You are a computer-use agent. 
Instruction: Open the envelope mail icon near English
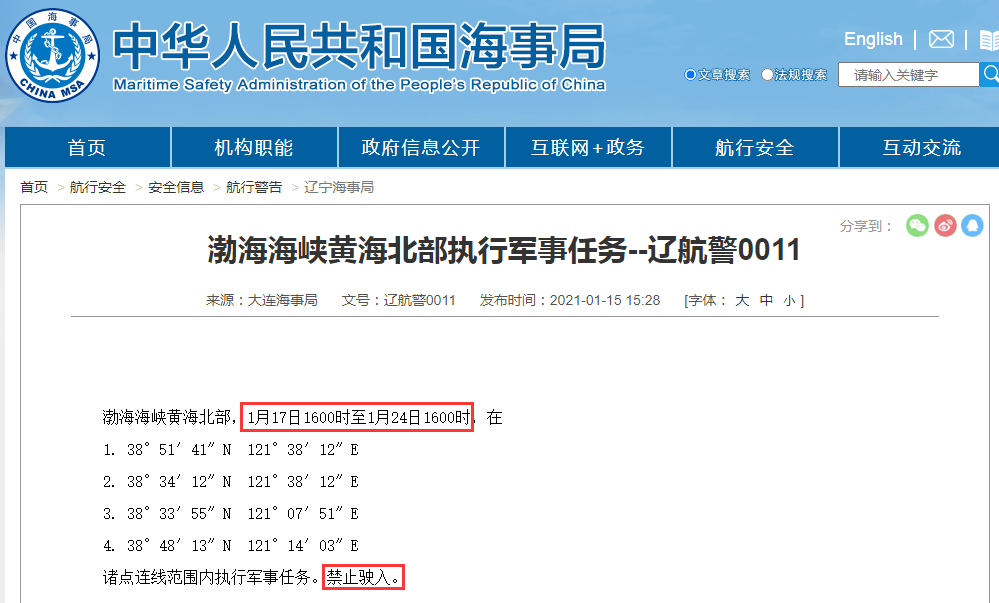tap(941, 39)
